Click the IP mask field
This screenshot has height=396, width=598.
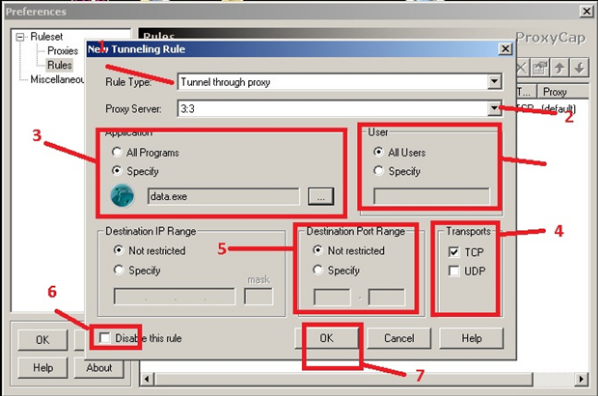259,296
